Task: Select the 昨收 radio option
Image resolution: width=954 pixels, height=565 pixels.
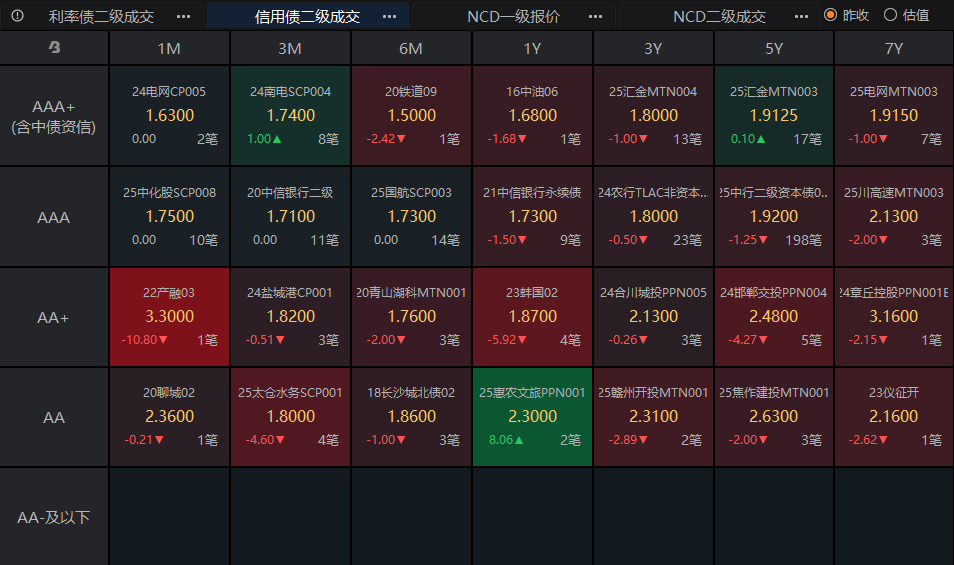Action: pyautogui.click(x=846, y=15)
